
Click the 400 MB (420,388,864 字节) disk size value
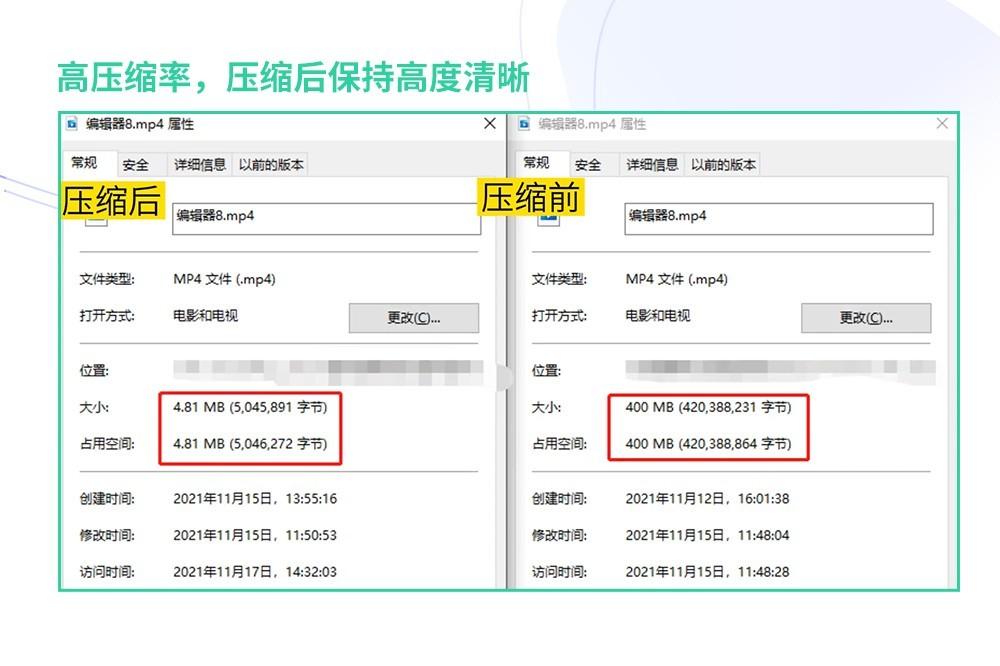[708, 443]
